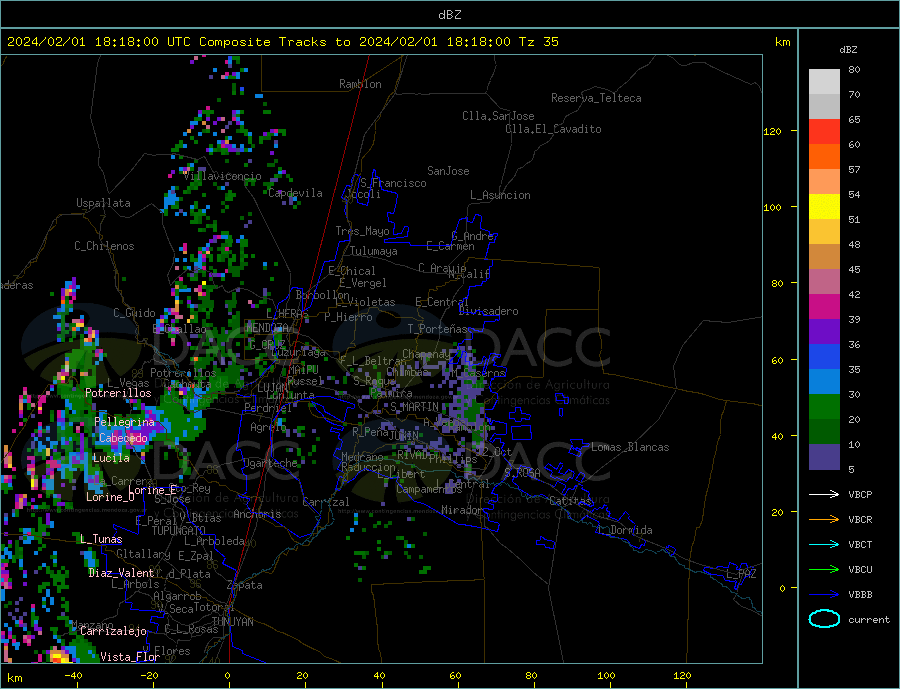
Task: Click the Lomas_Blancas label
Action: [630, 447]
